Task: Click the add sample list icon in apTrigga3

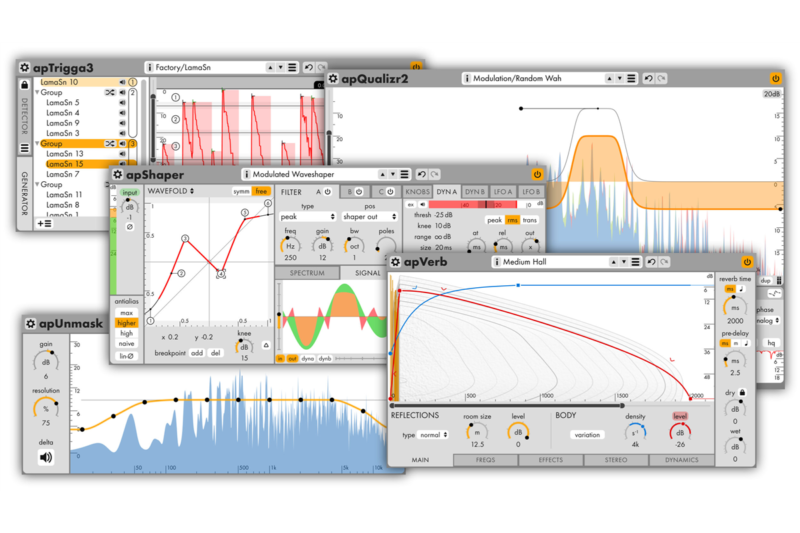Action: pyautogui.click(x=44, y=224)
